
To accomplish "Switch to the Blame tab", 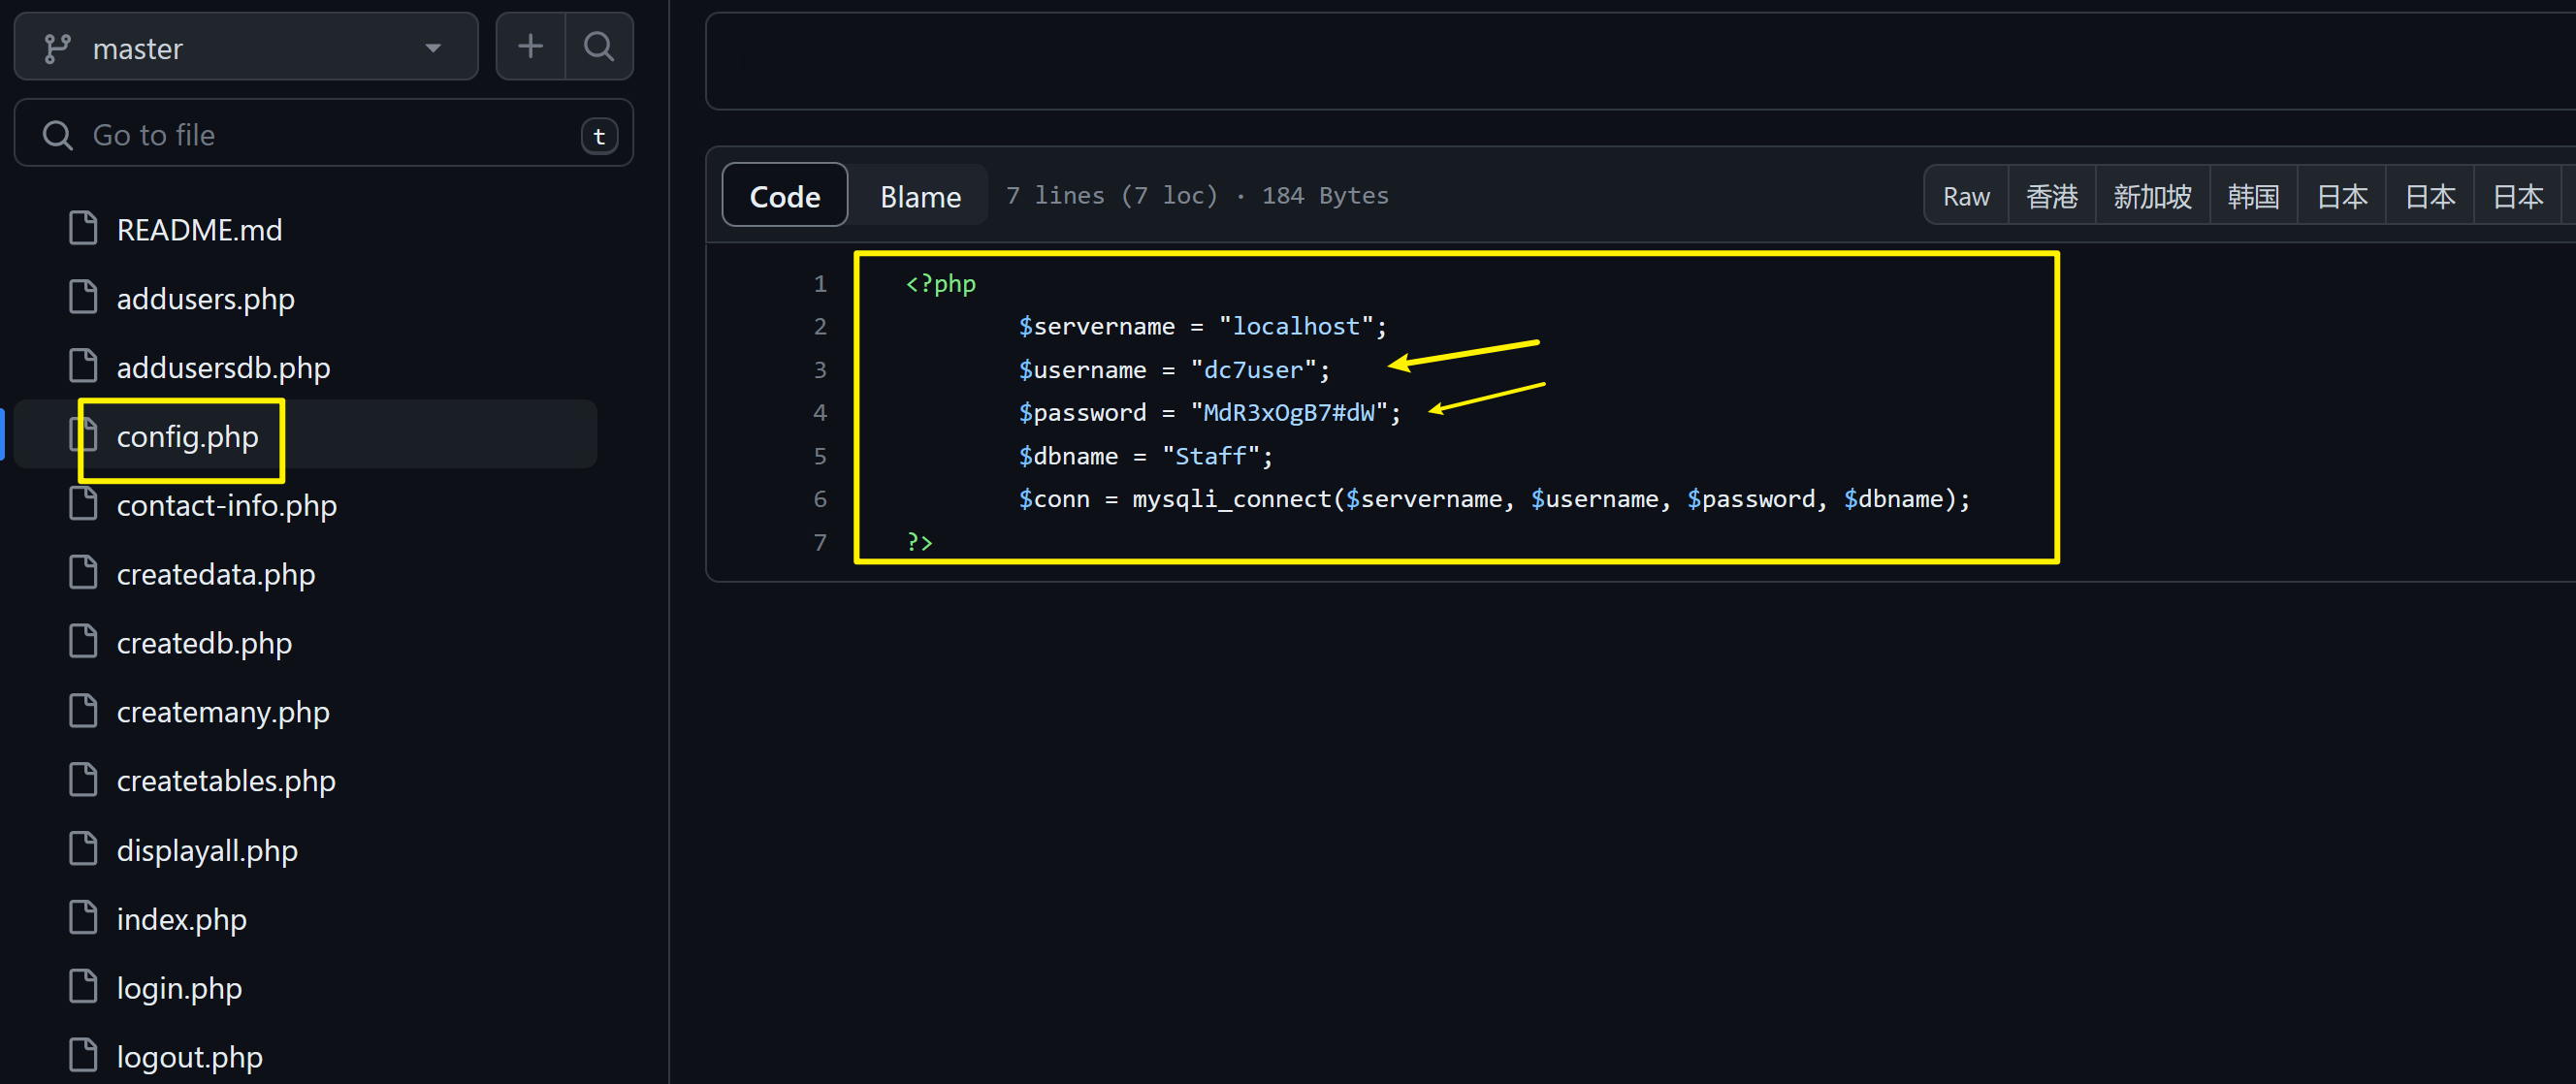I will point(920,196).
